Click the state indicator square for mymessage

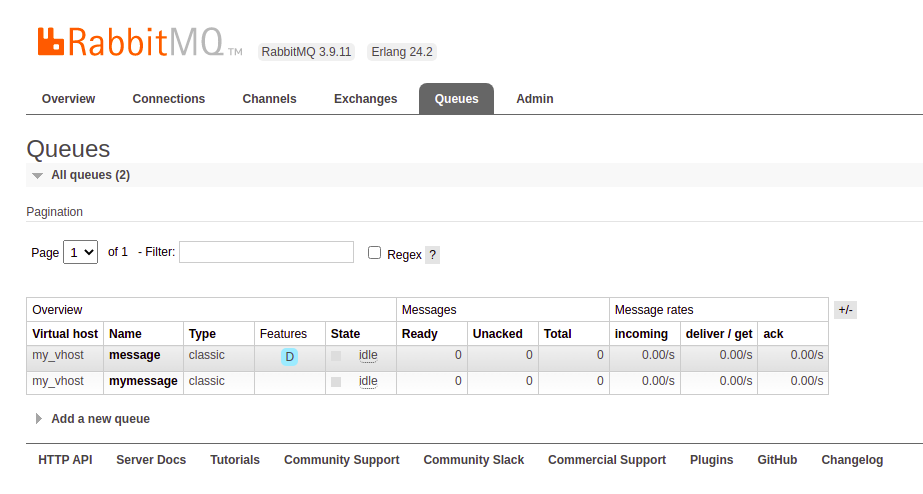(x=336, y=382)
